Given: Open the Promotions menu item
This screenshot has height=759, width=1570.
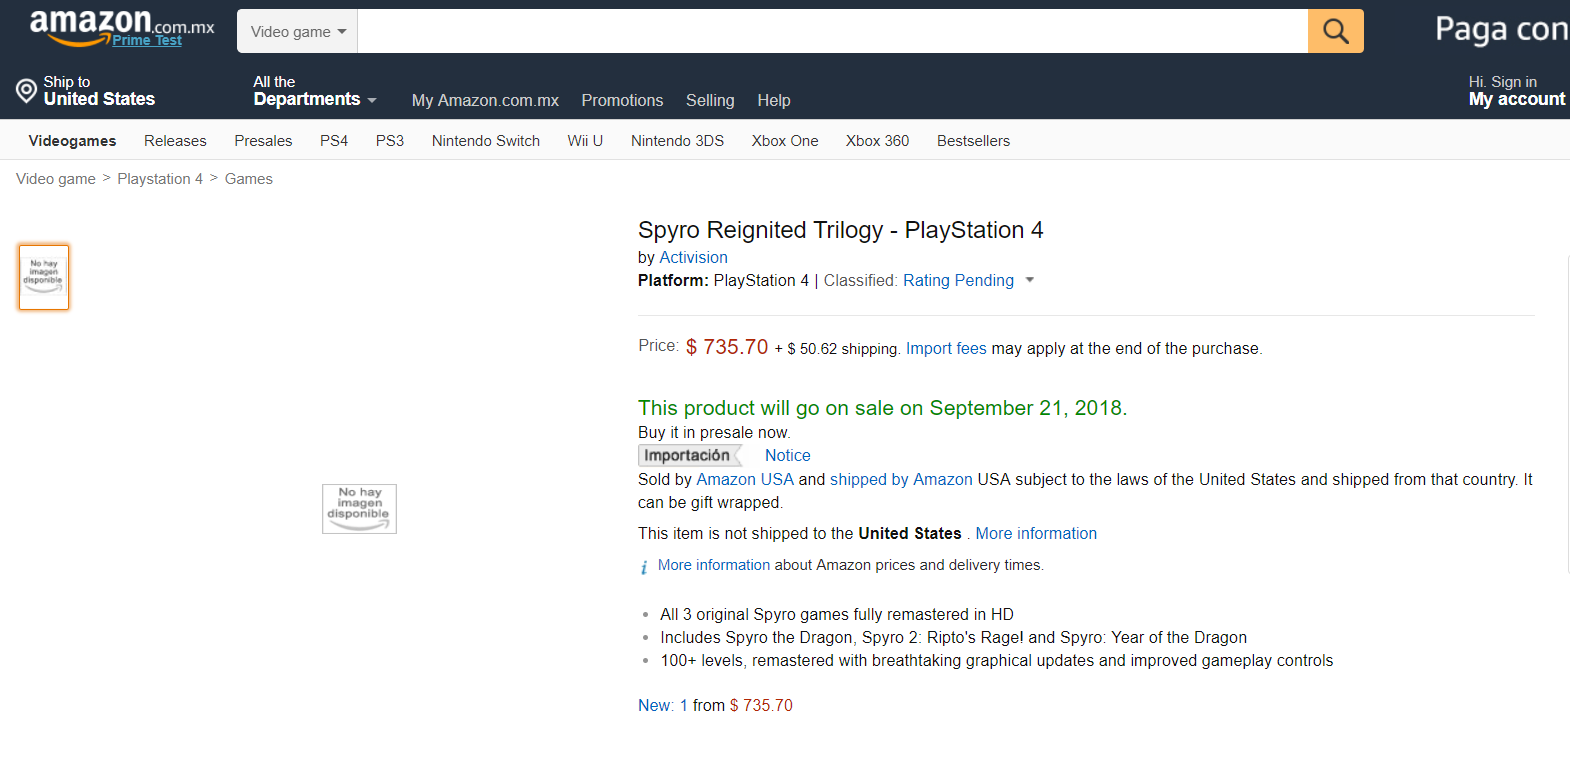Looking at the screenshot, I should [x=622, y=100].
